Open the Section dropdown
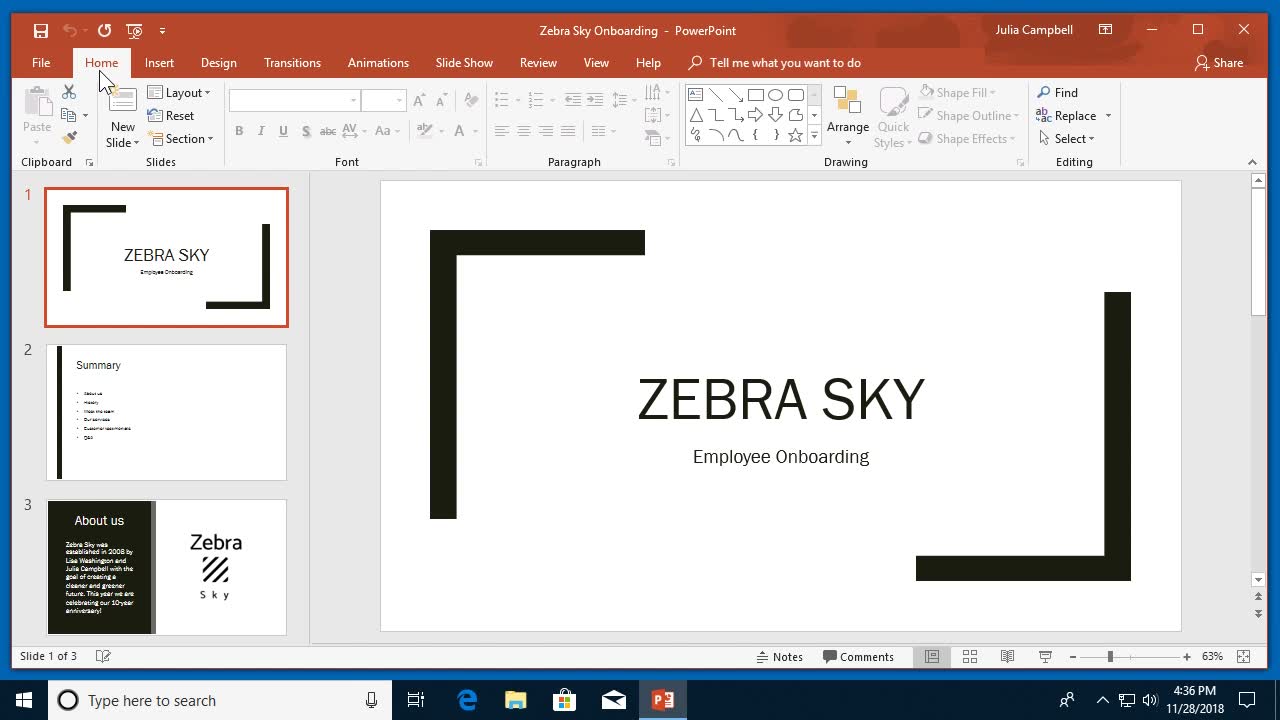 tap(181, 139)
